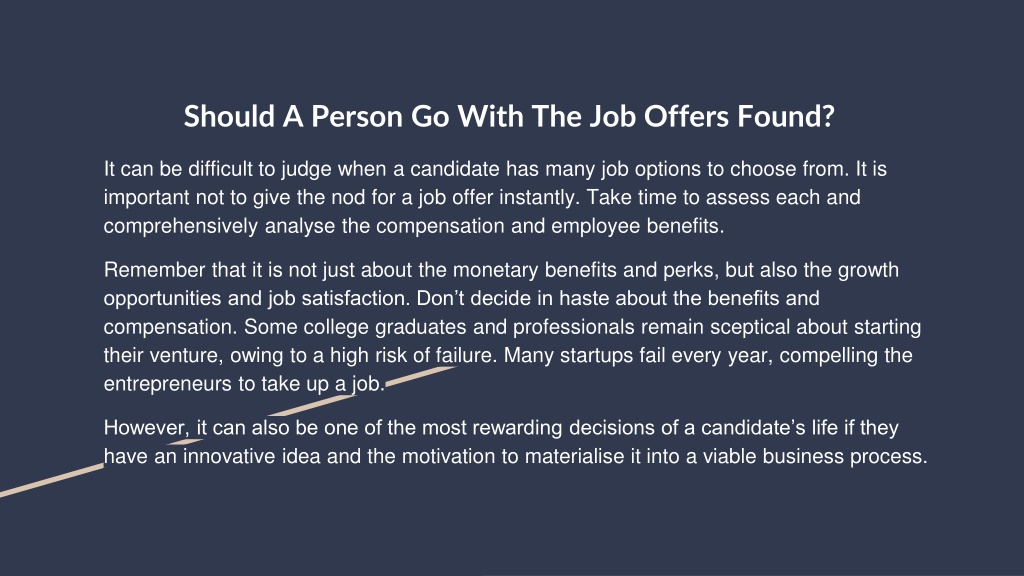Click the beige diagonal line near 'failure'

pyautogui.click(x=421, y=377)
